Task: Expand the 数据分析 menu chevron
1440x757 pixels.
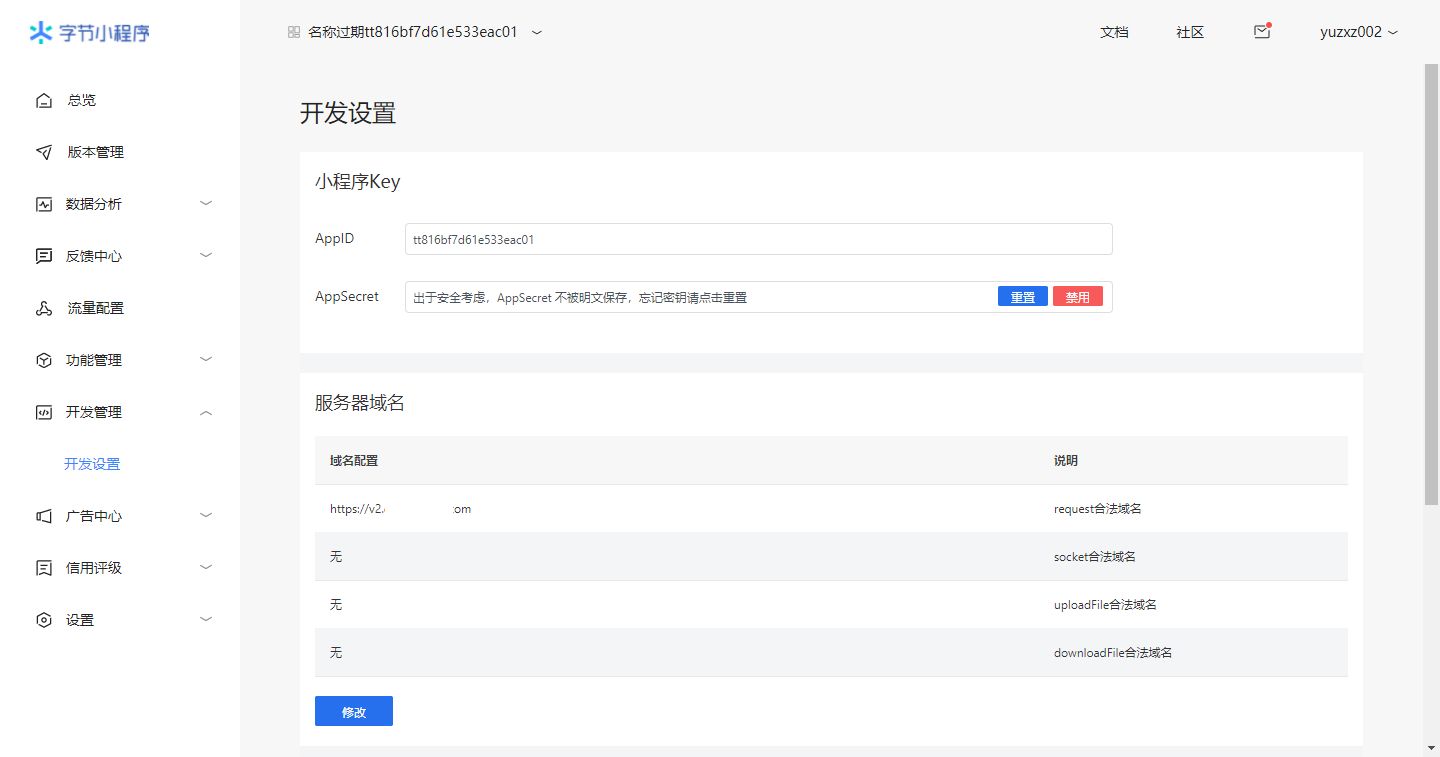Action: point(206,203)
